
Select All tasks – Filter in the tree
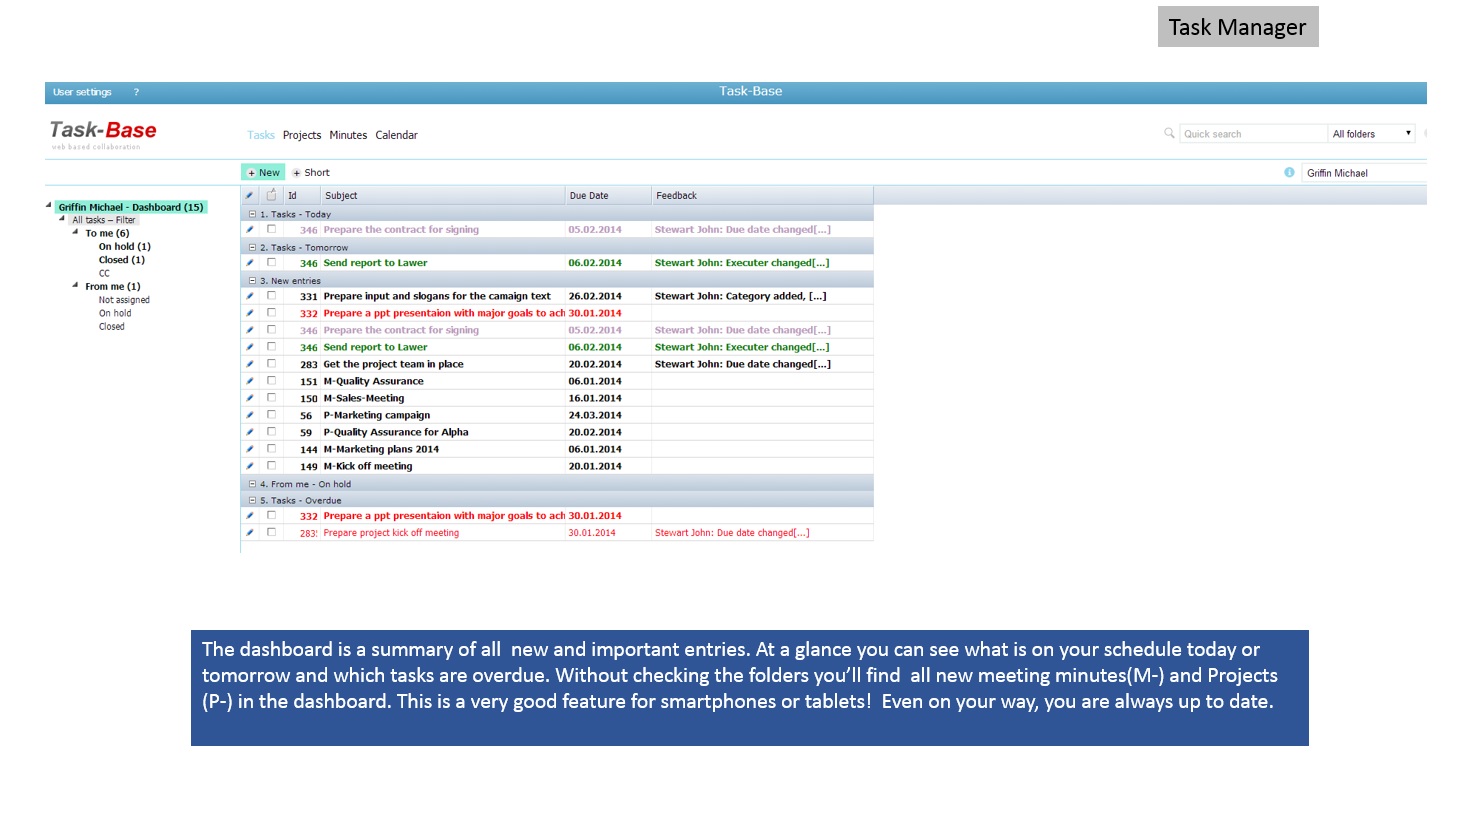104,220
